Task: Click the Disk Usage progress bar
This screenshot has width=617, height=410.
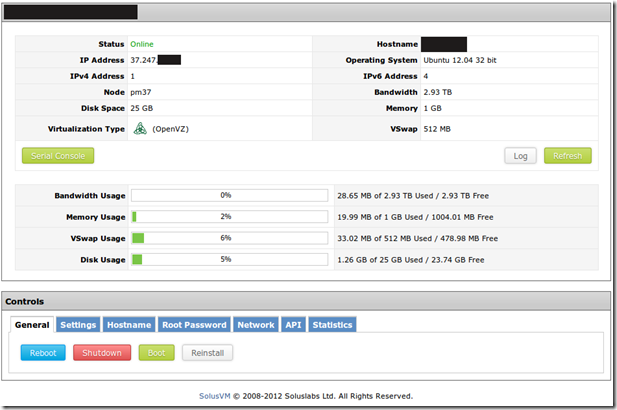Action: pos(229,259)
